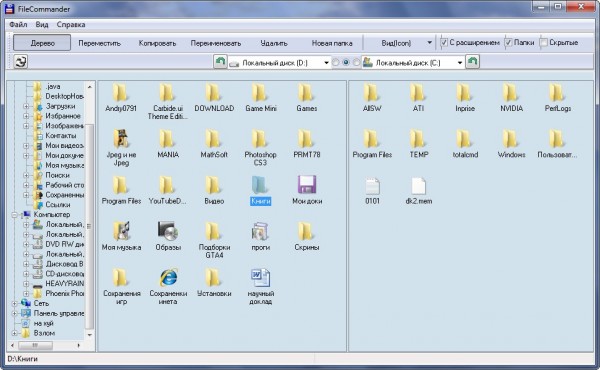Image resolution: width=600 pixels, height=370 pixels.
Task: Click the Копировать button
Action: 157,43
